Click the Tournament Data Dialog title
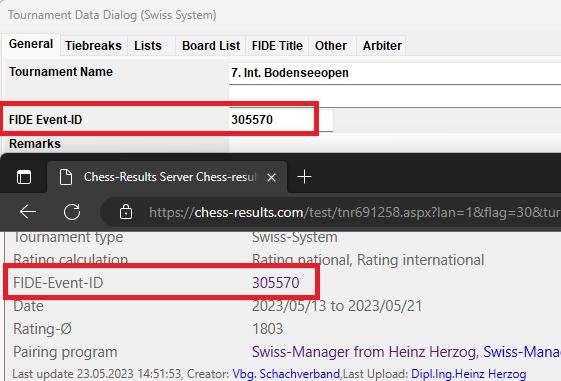The height and width of the screenshot is (381, 561). 112,15
